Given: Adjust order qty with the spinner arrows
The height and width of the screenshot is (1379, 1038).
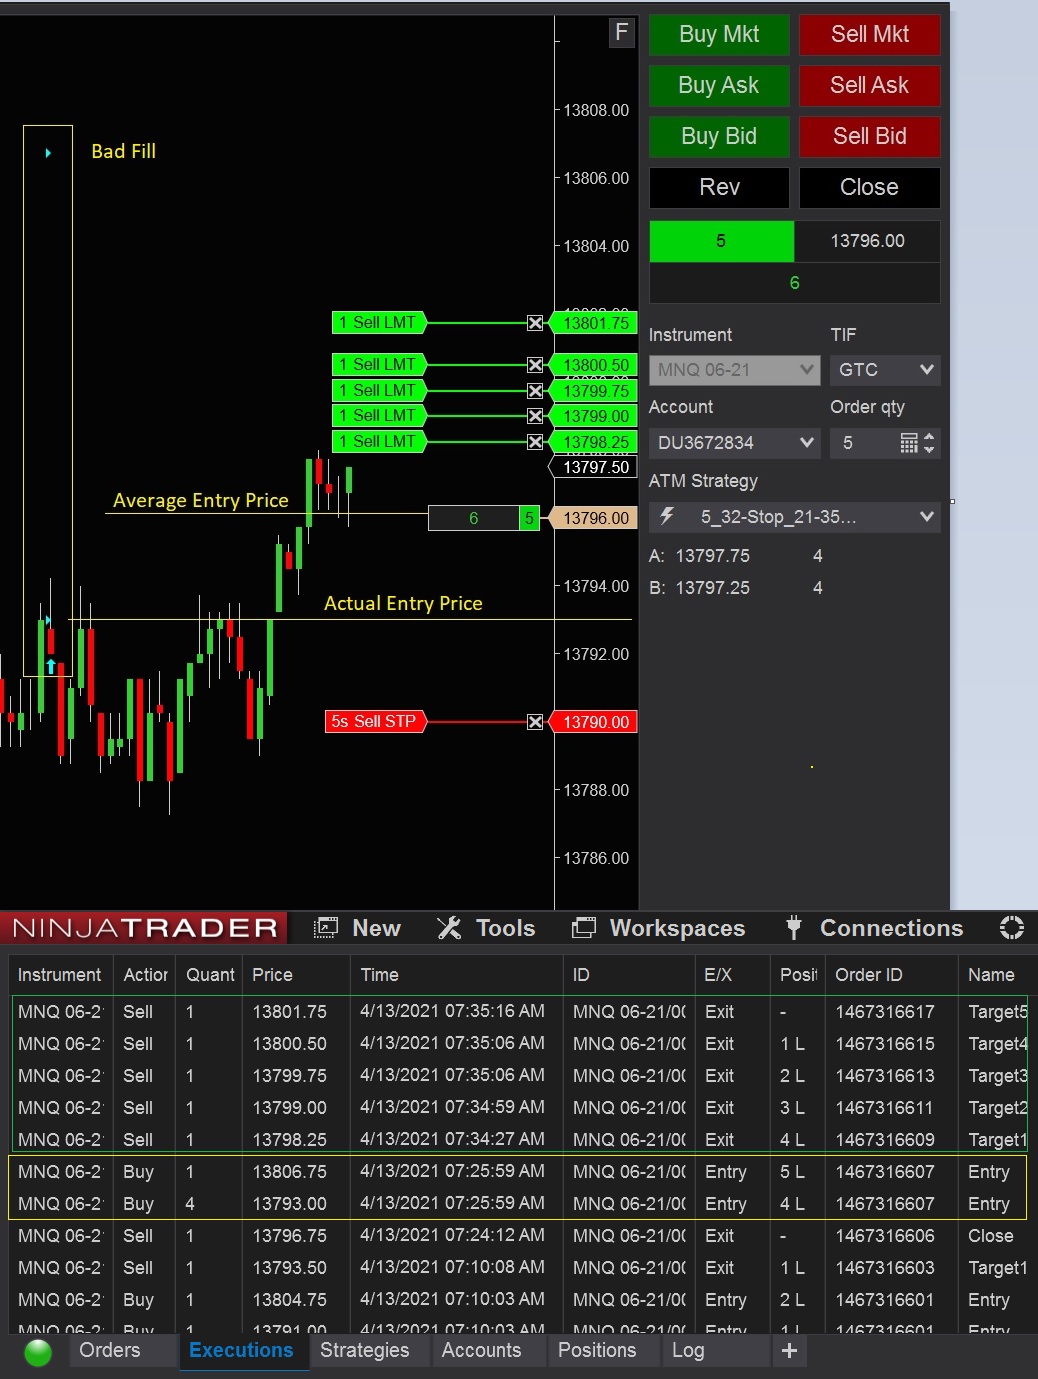Looking at the screenshot, I should tap(929, 443).
